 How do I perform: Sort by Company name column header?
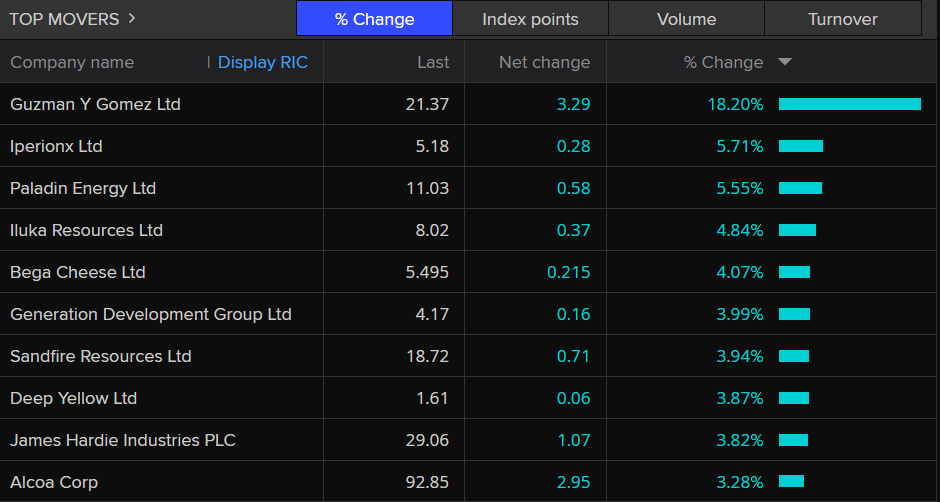pyautogui.click(x=72, y=62)
